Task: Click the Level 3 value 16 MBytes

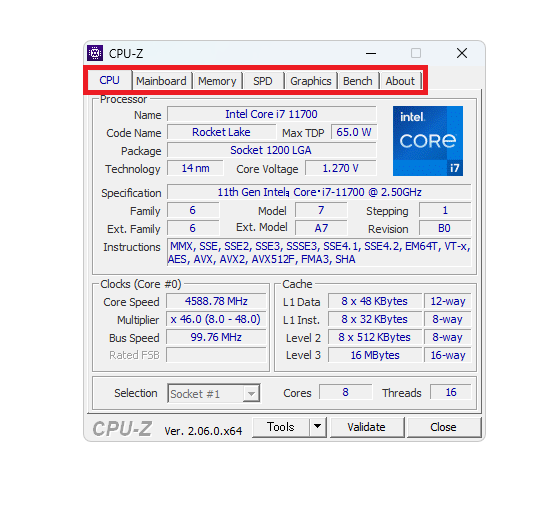Action: 375,355
